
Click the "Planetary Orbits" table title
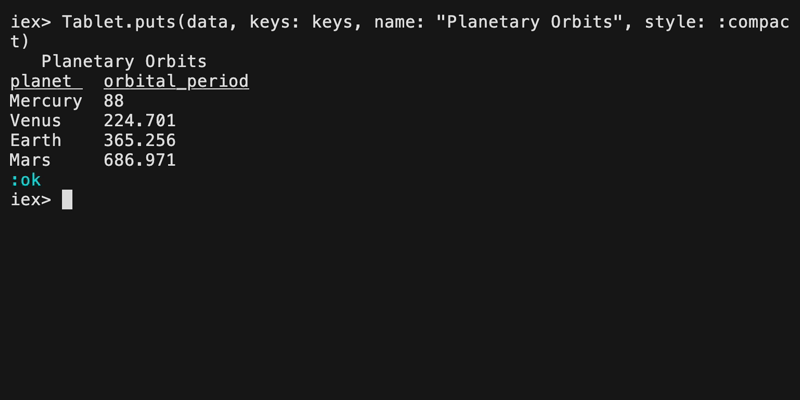[x=124, y=62]
